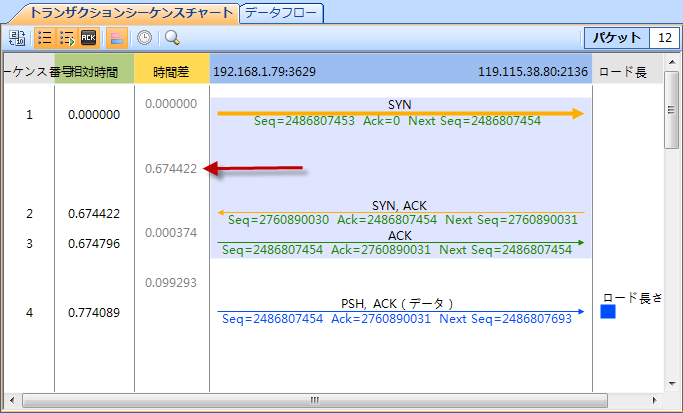
Task: Toggle the list icon with green arrow
Action: [67, 38]
